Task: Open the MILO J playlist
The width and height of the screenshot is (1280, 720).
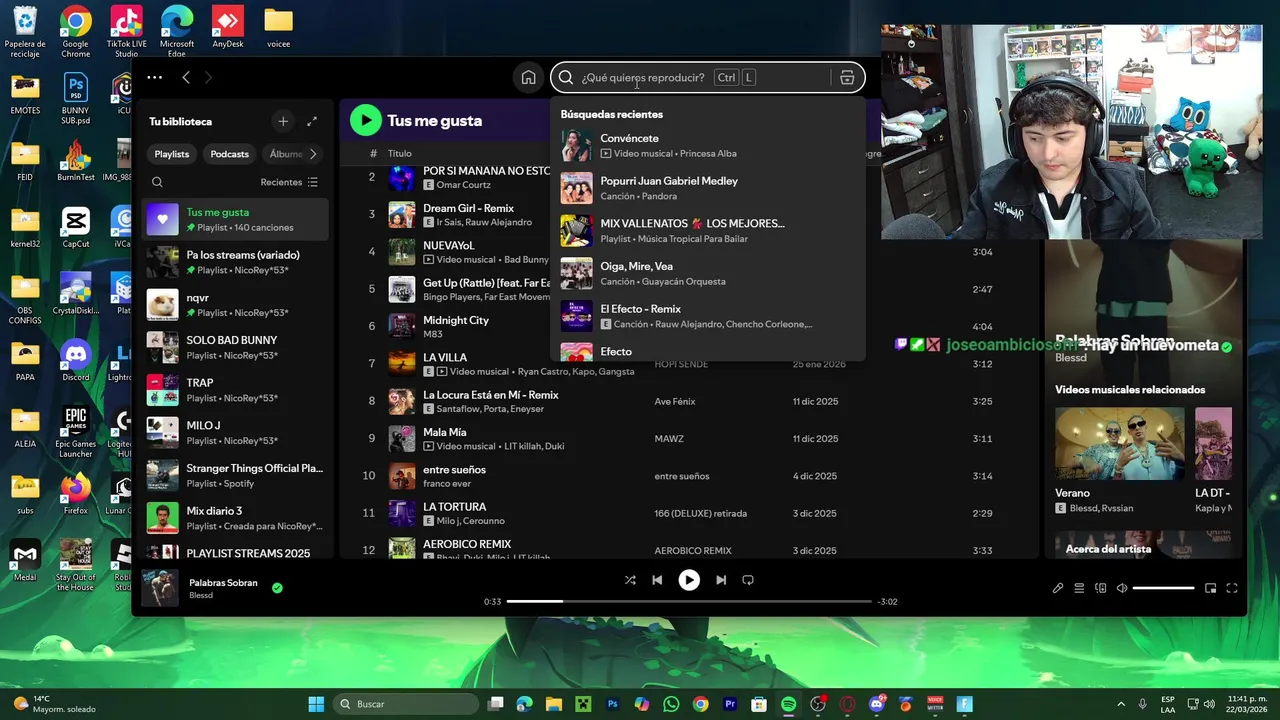Action: point(236,432)
